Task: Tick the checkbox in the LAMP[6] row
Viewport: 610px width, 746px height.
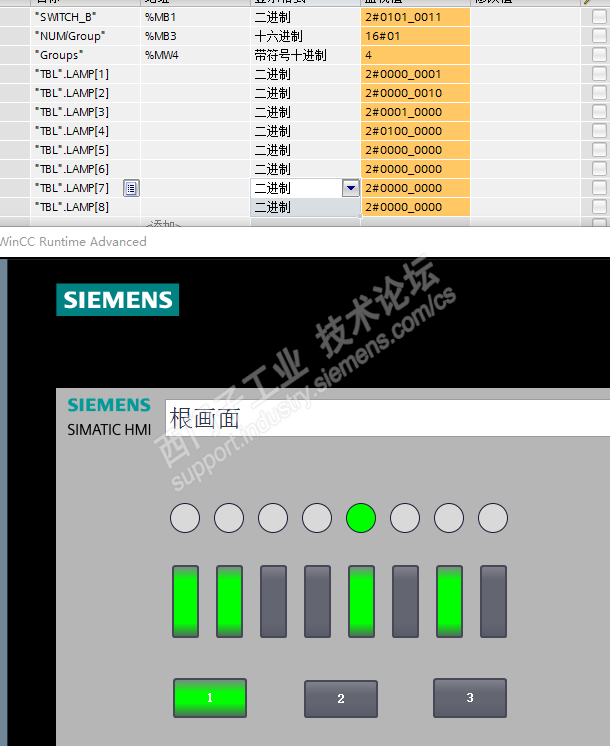Action: coord(600,169)
